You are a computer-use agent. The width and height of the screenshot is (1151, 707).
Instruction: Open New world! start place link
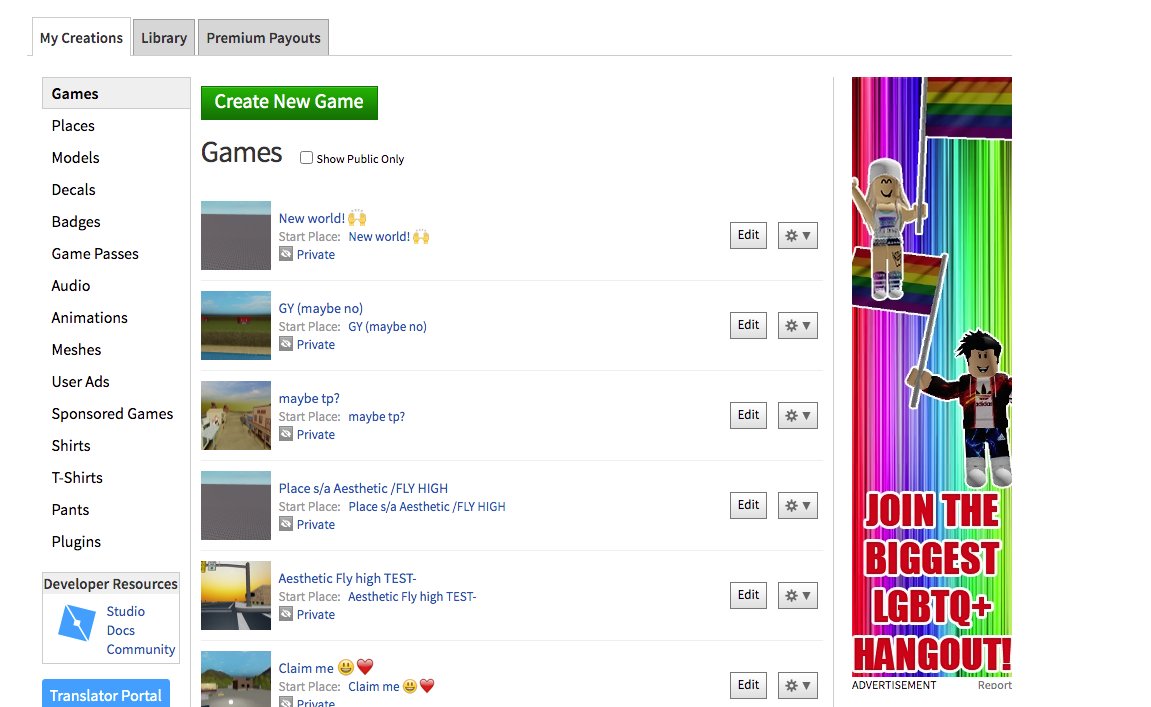click(388, 236)
